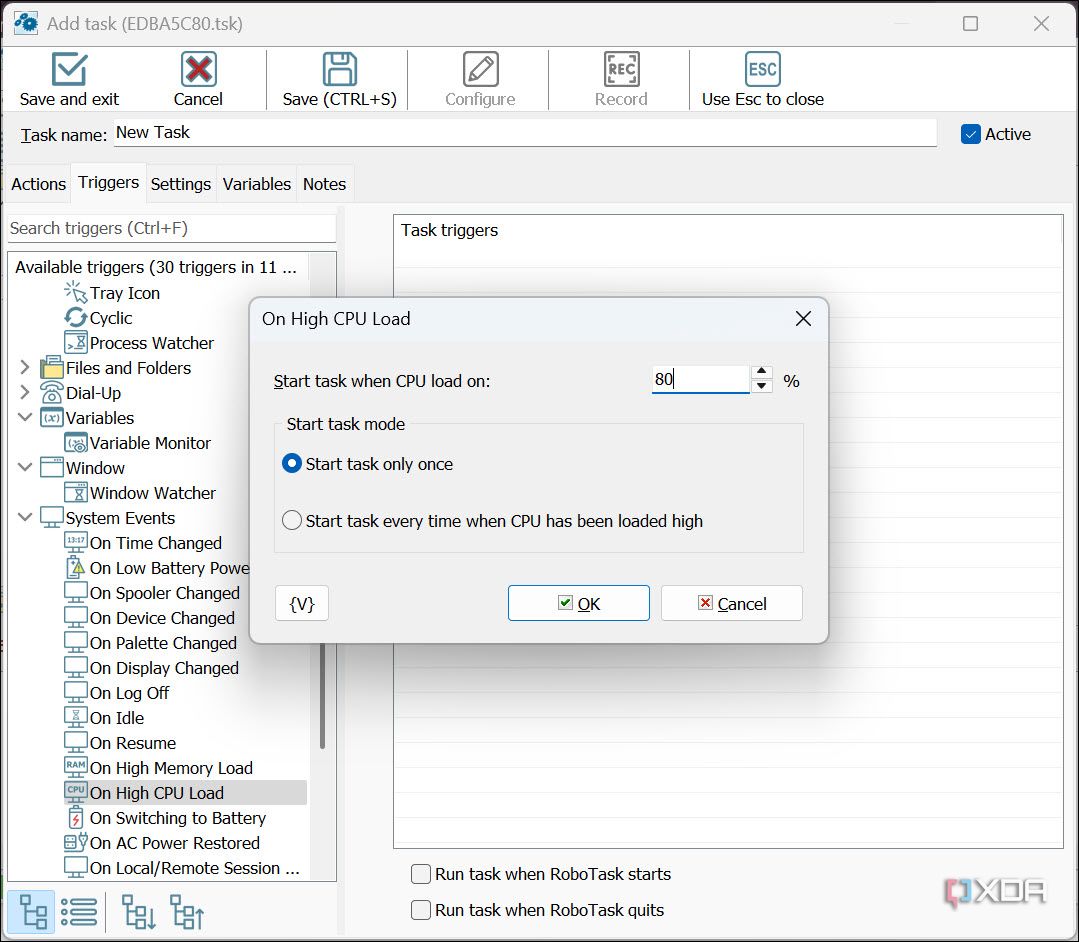Select Start task only once radio
Viewport: 1079px width, 942px height.
point(292,464)
